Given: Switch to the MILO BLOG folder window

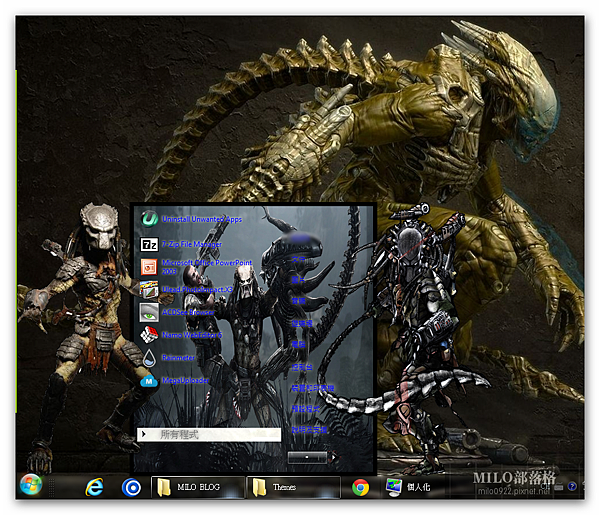Looking at the screenshot, I should (198, 487).
